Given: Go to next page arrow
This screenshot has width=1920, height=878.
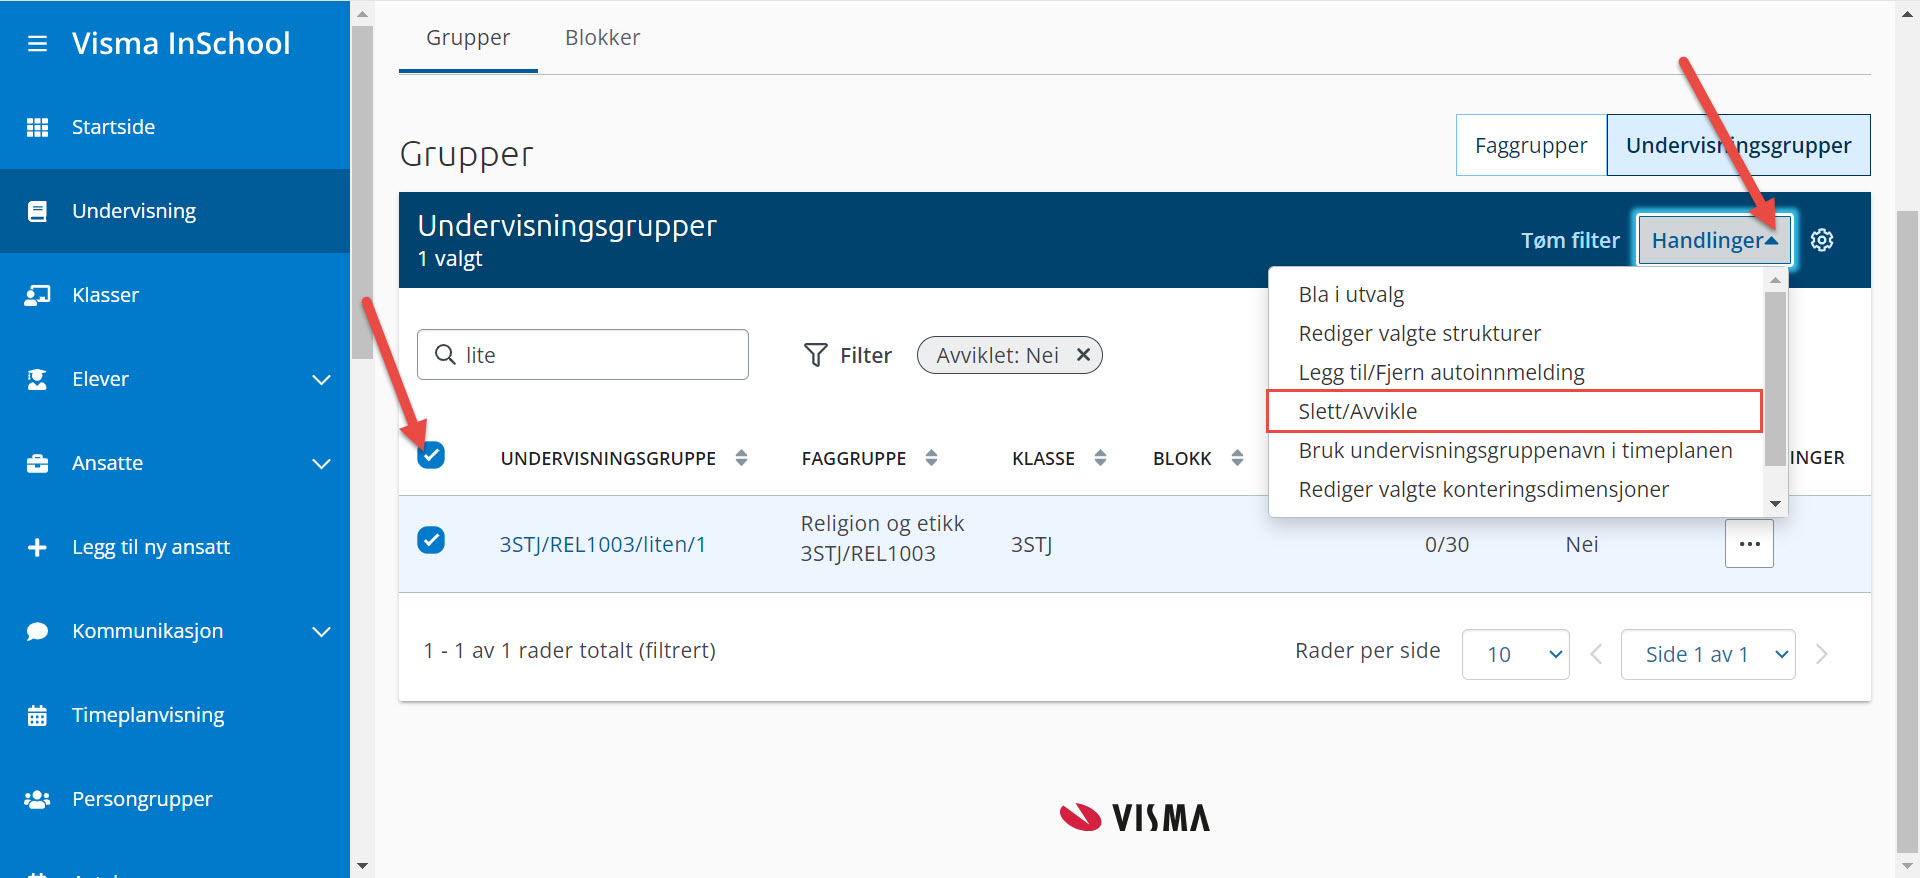Looking at the screenshot, I should tap(1822, 654).
